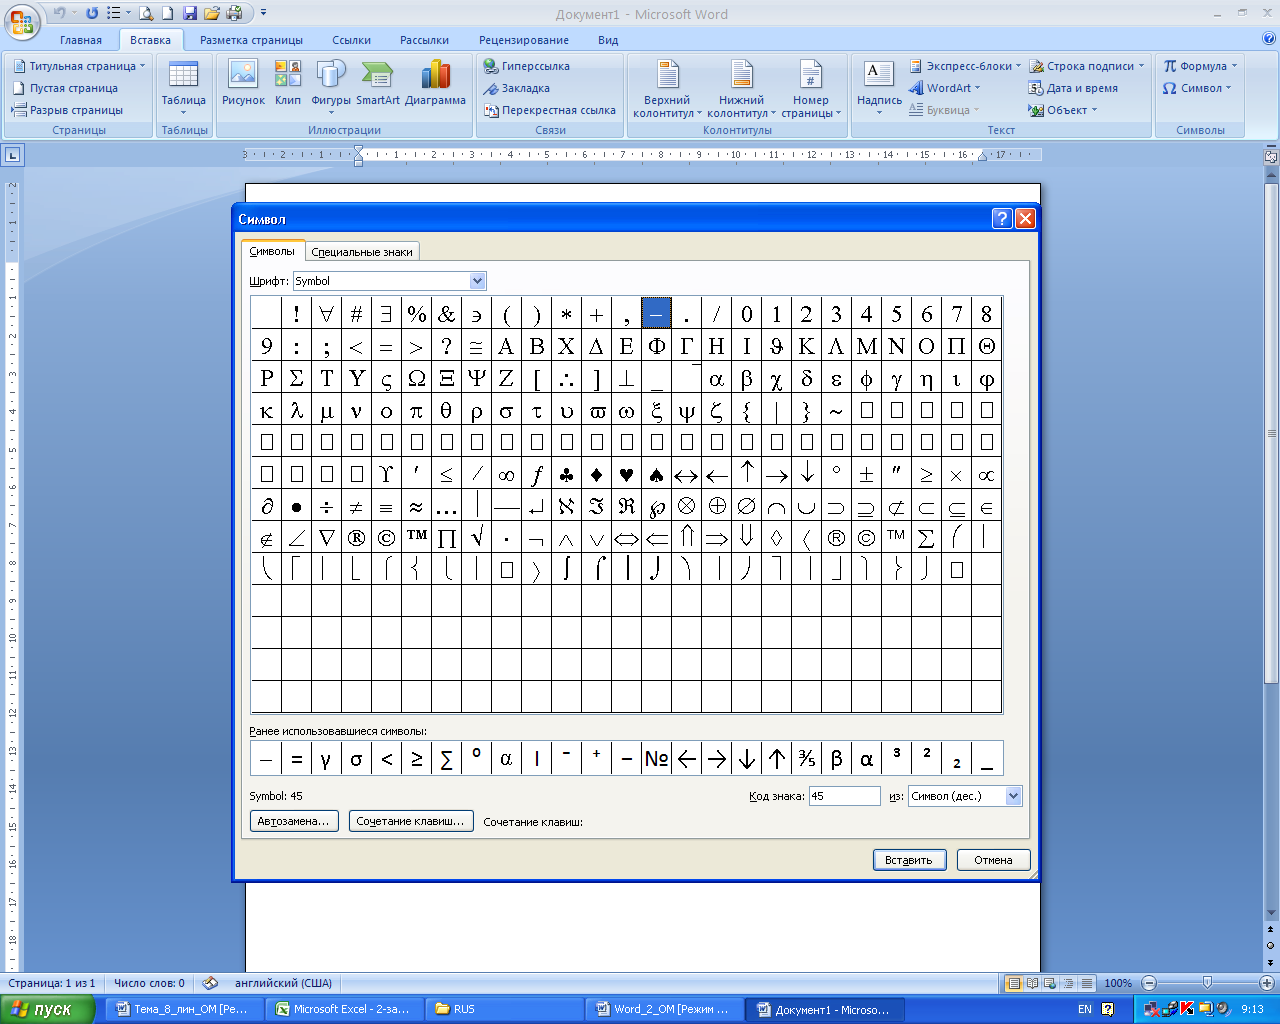The width and height of the screenshot is (1280, 1024).
Task: Open the Таблица table icon
Action: coord(184,88)
